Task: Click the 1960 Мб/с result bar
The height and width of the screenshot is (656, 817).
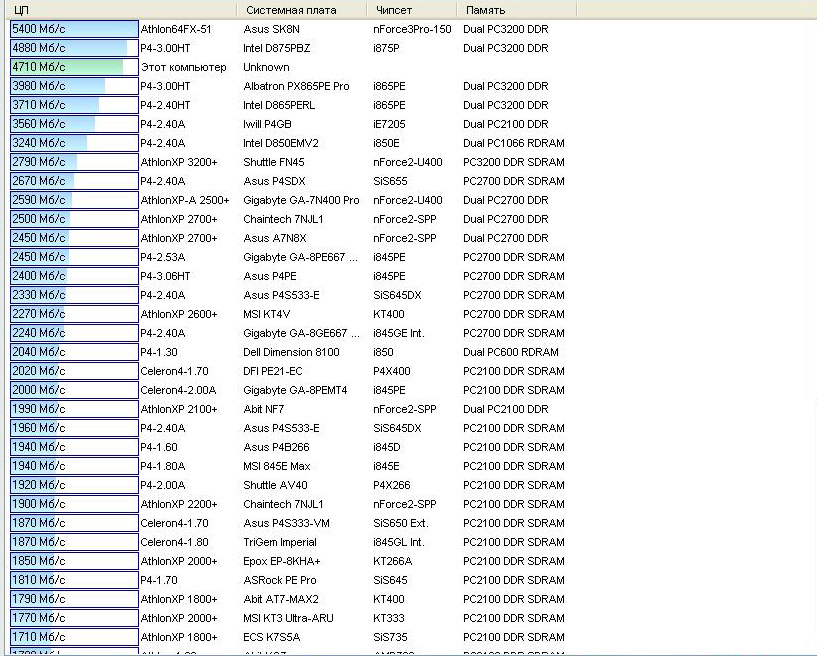Action: 74,428
